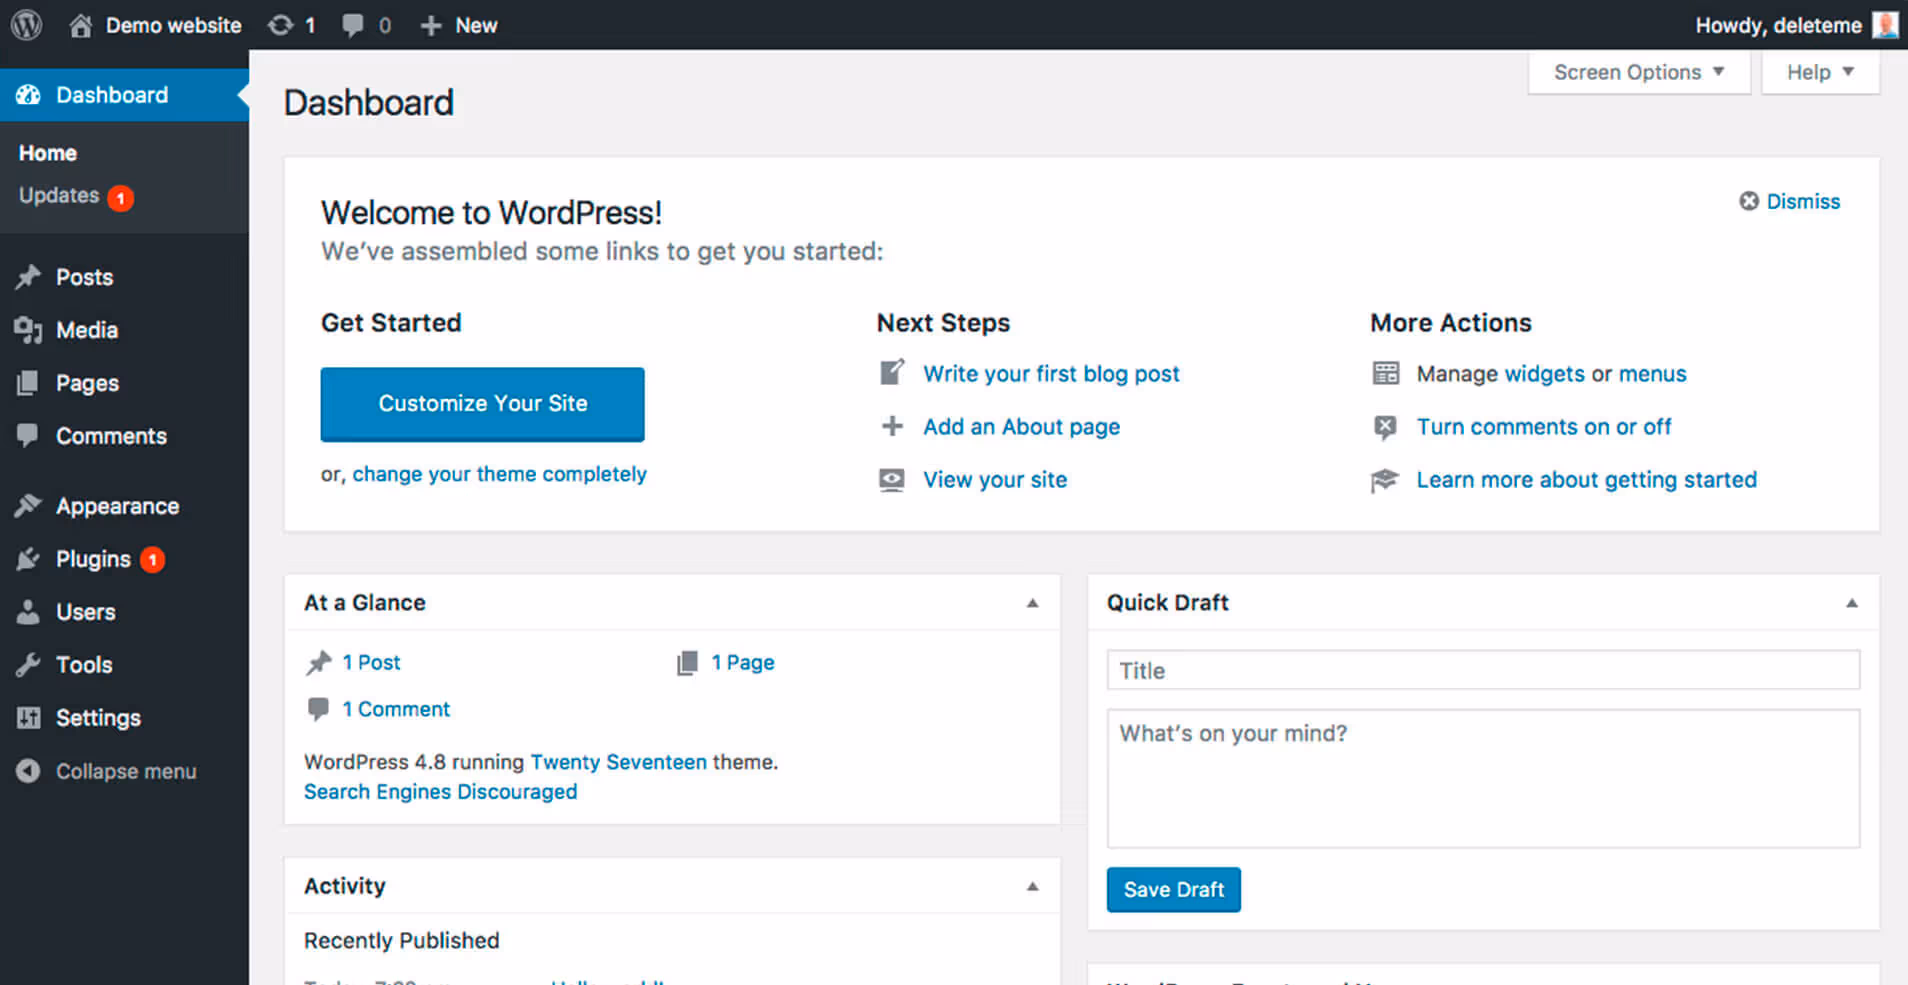
Task: Collapse the Quick Draft widget
Action: [x=1852, y=603]
